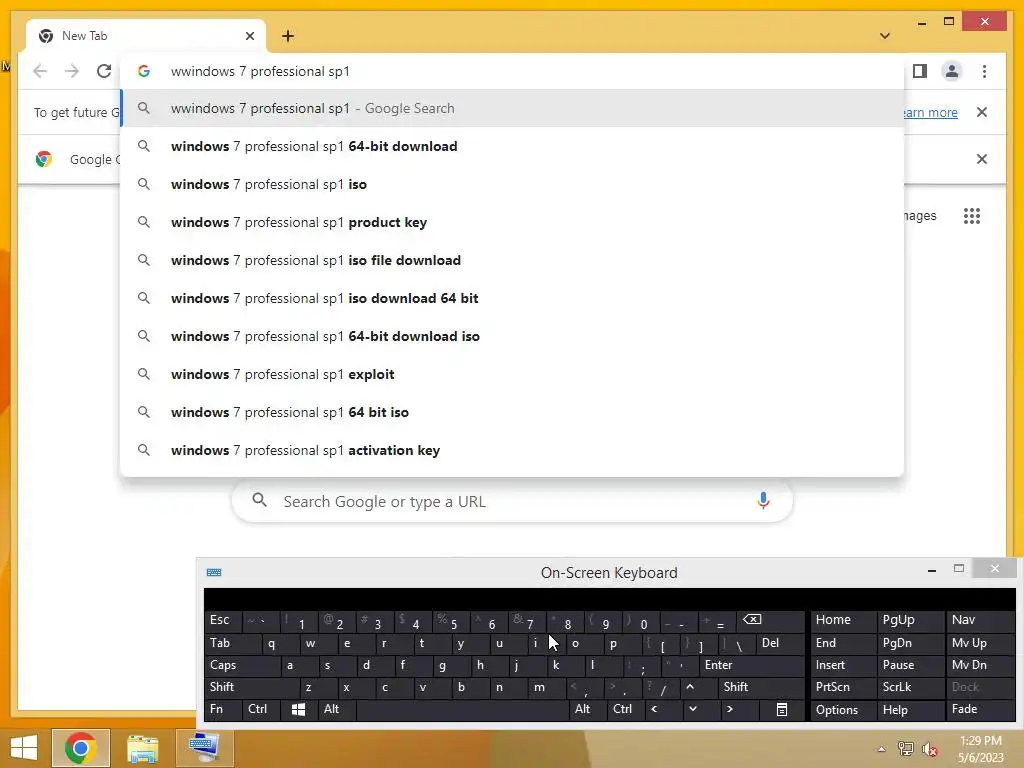Toggle the left Ctrl key
The height and width of the screenshot is (768, 1024).
point(261,709)
